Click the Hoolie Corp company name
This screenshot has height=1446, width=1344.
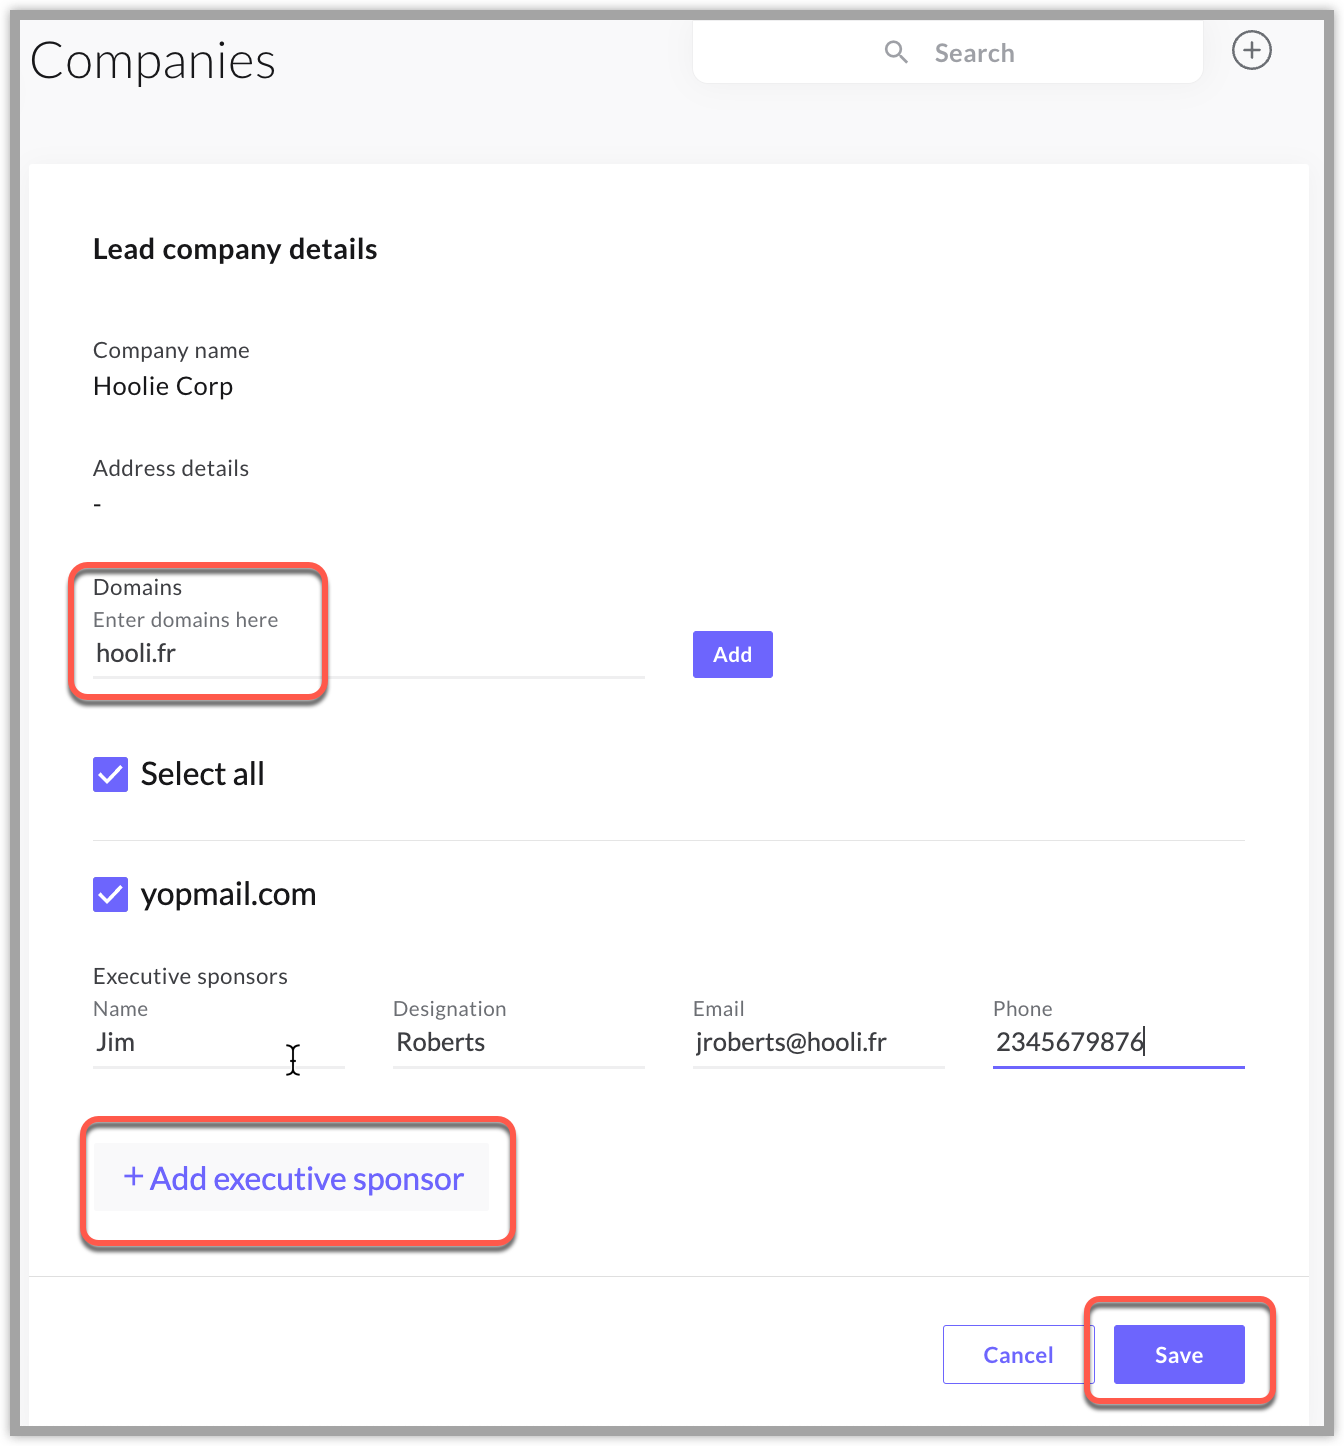163,386
